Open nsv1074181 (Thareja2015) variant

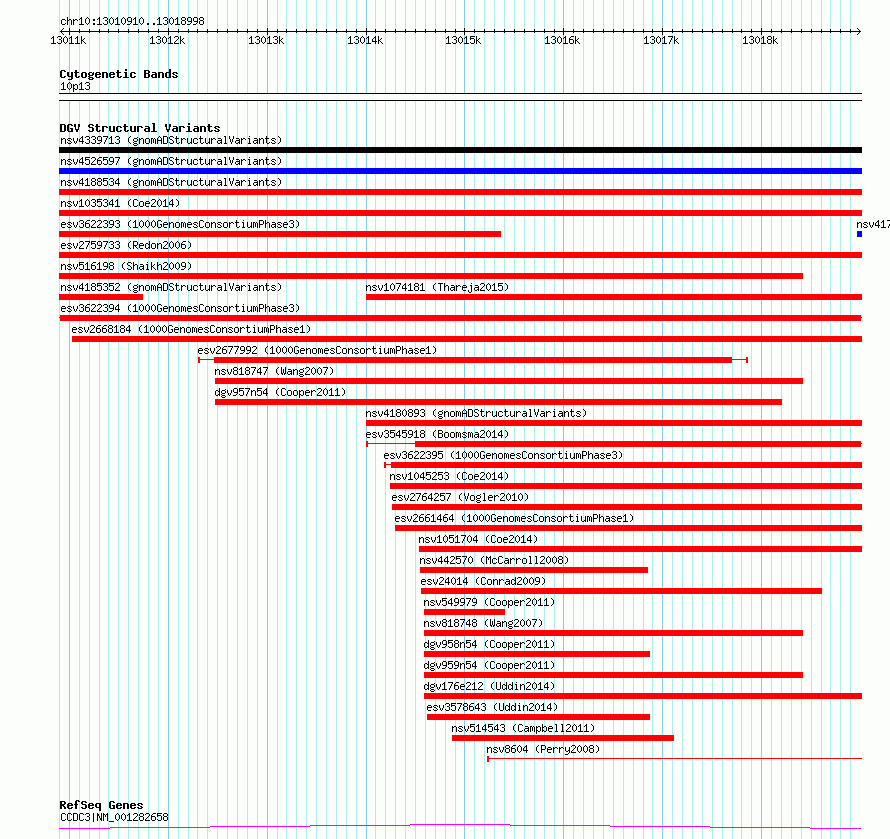point(437,287)
